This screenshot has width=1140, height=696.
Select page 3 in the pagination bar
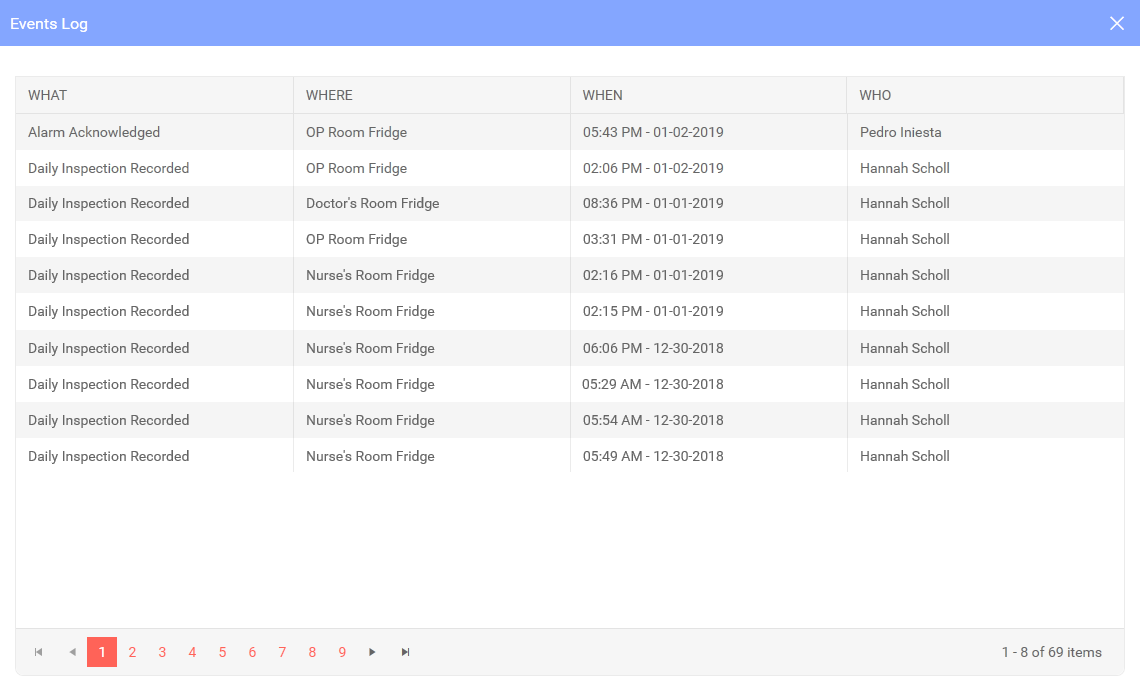[162, 652]
